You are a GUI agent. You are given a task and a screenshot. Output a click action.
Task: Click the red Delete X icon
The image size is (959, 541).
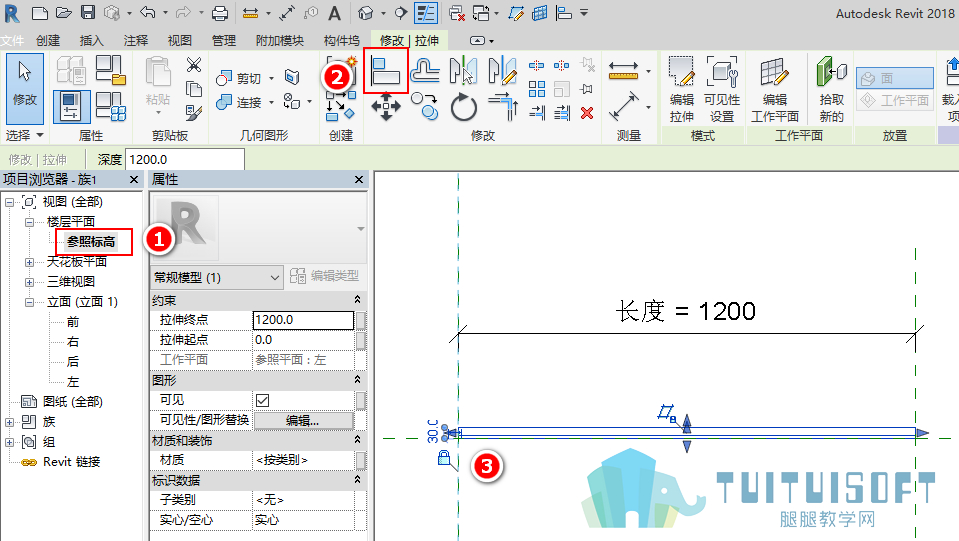587,112
